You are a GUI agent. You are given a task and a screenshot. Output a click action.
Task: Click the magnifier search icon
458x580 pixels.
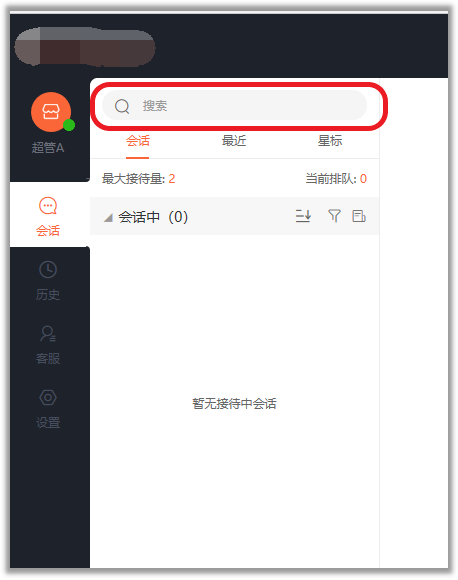[x=122, y=106]
